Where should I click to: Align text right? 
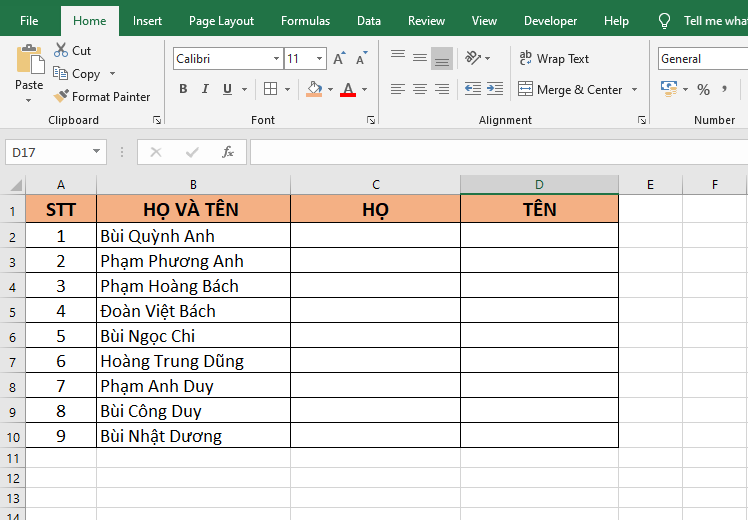point(442,89)
